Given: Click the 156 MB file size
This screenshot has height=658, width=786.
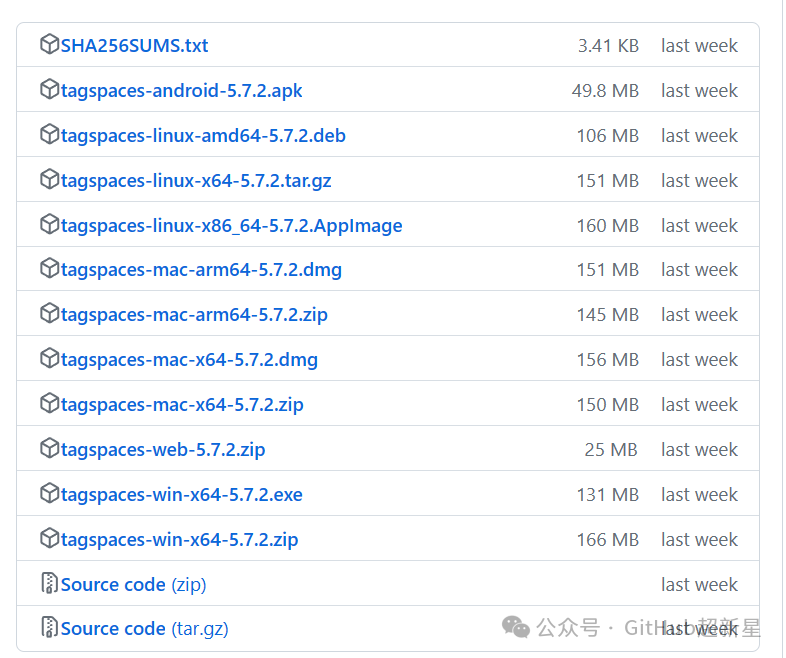Looking at the screenshot, I should tap(608, 360).
